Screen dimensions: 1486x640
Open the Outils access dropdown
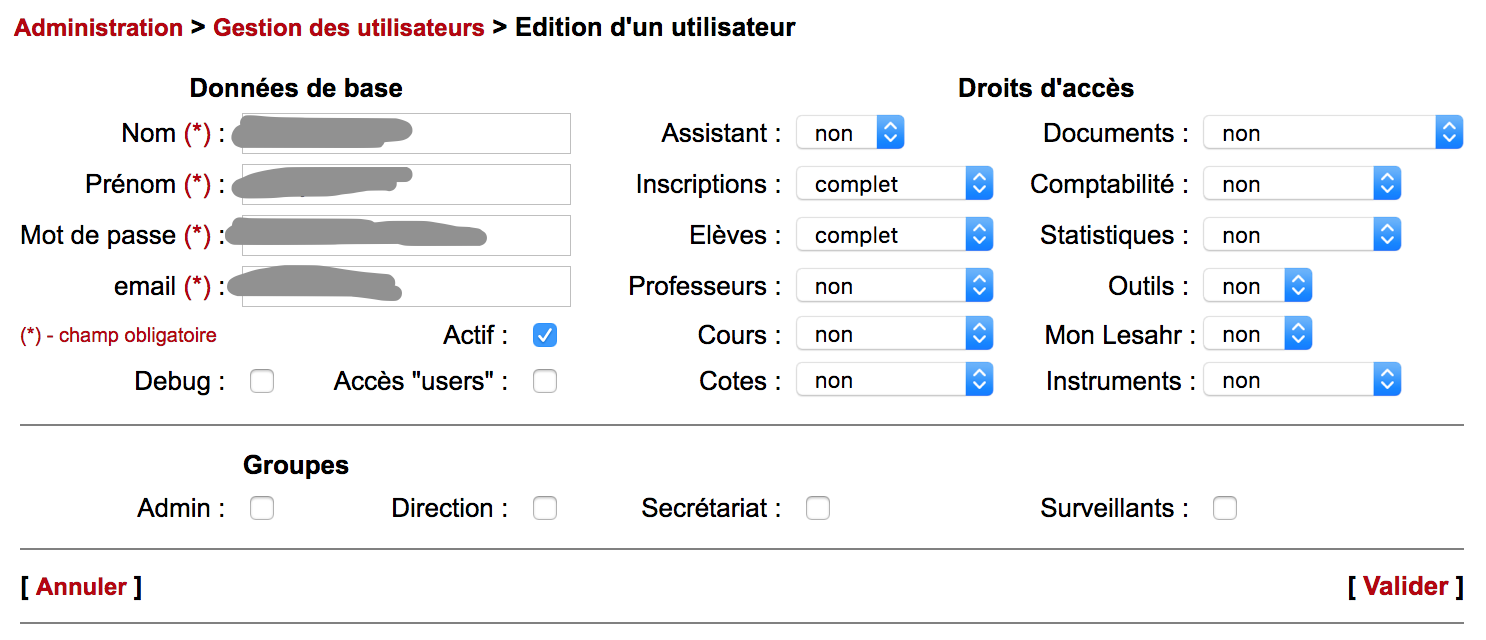tap(1257, 286)
